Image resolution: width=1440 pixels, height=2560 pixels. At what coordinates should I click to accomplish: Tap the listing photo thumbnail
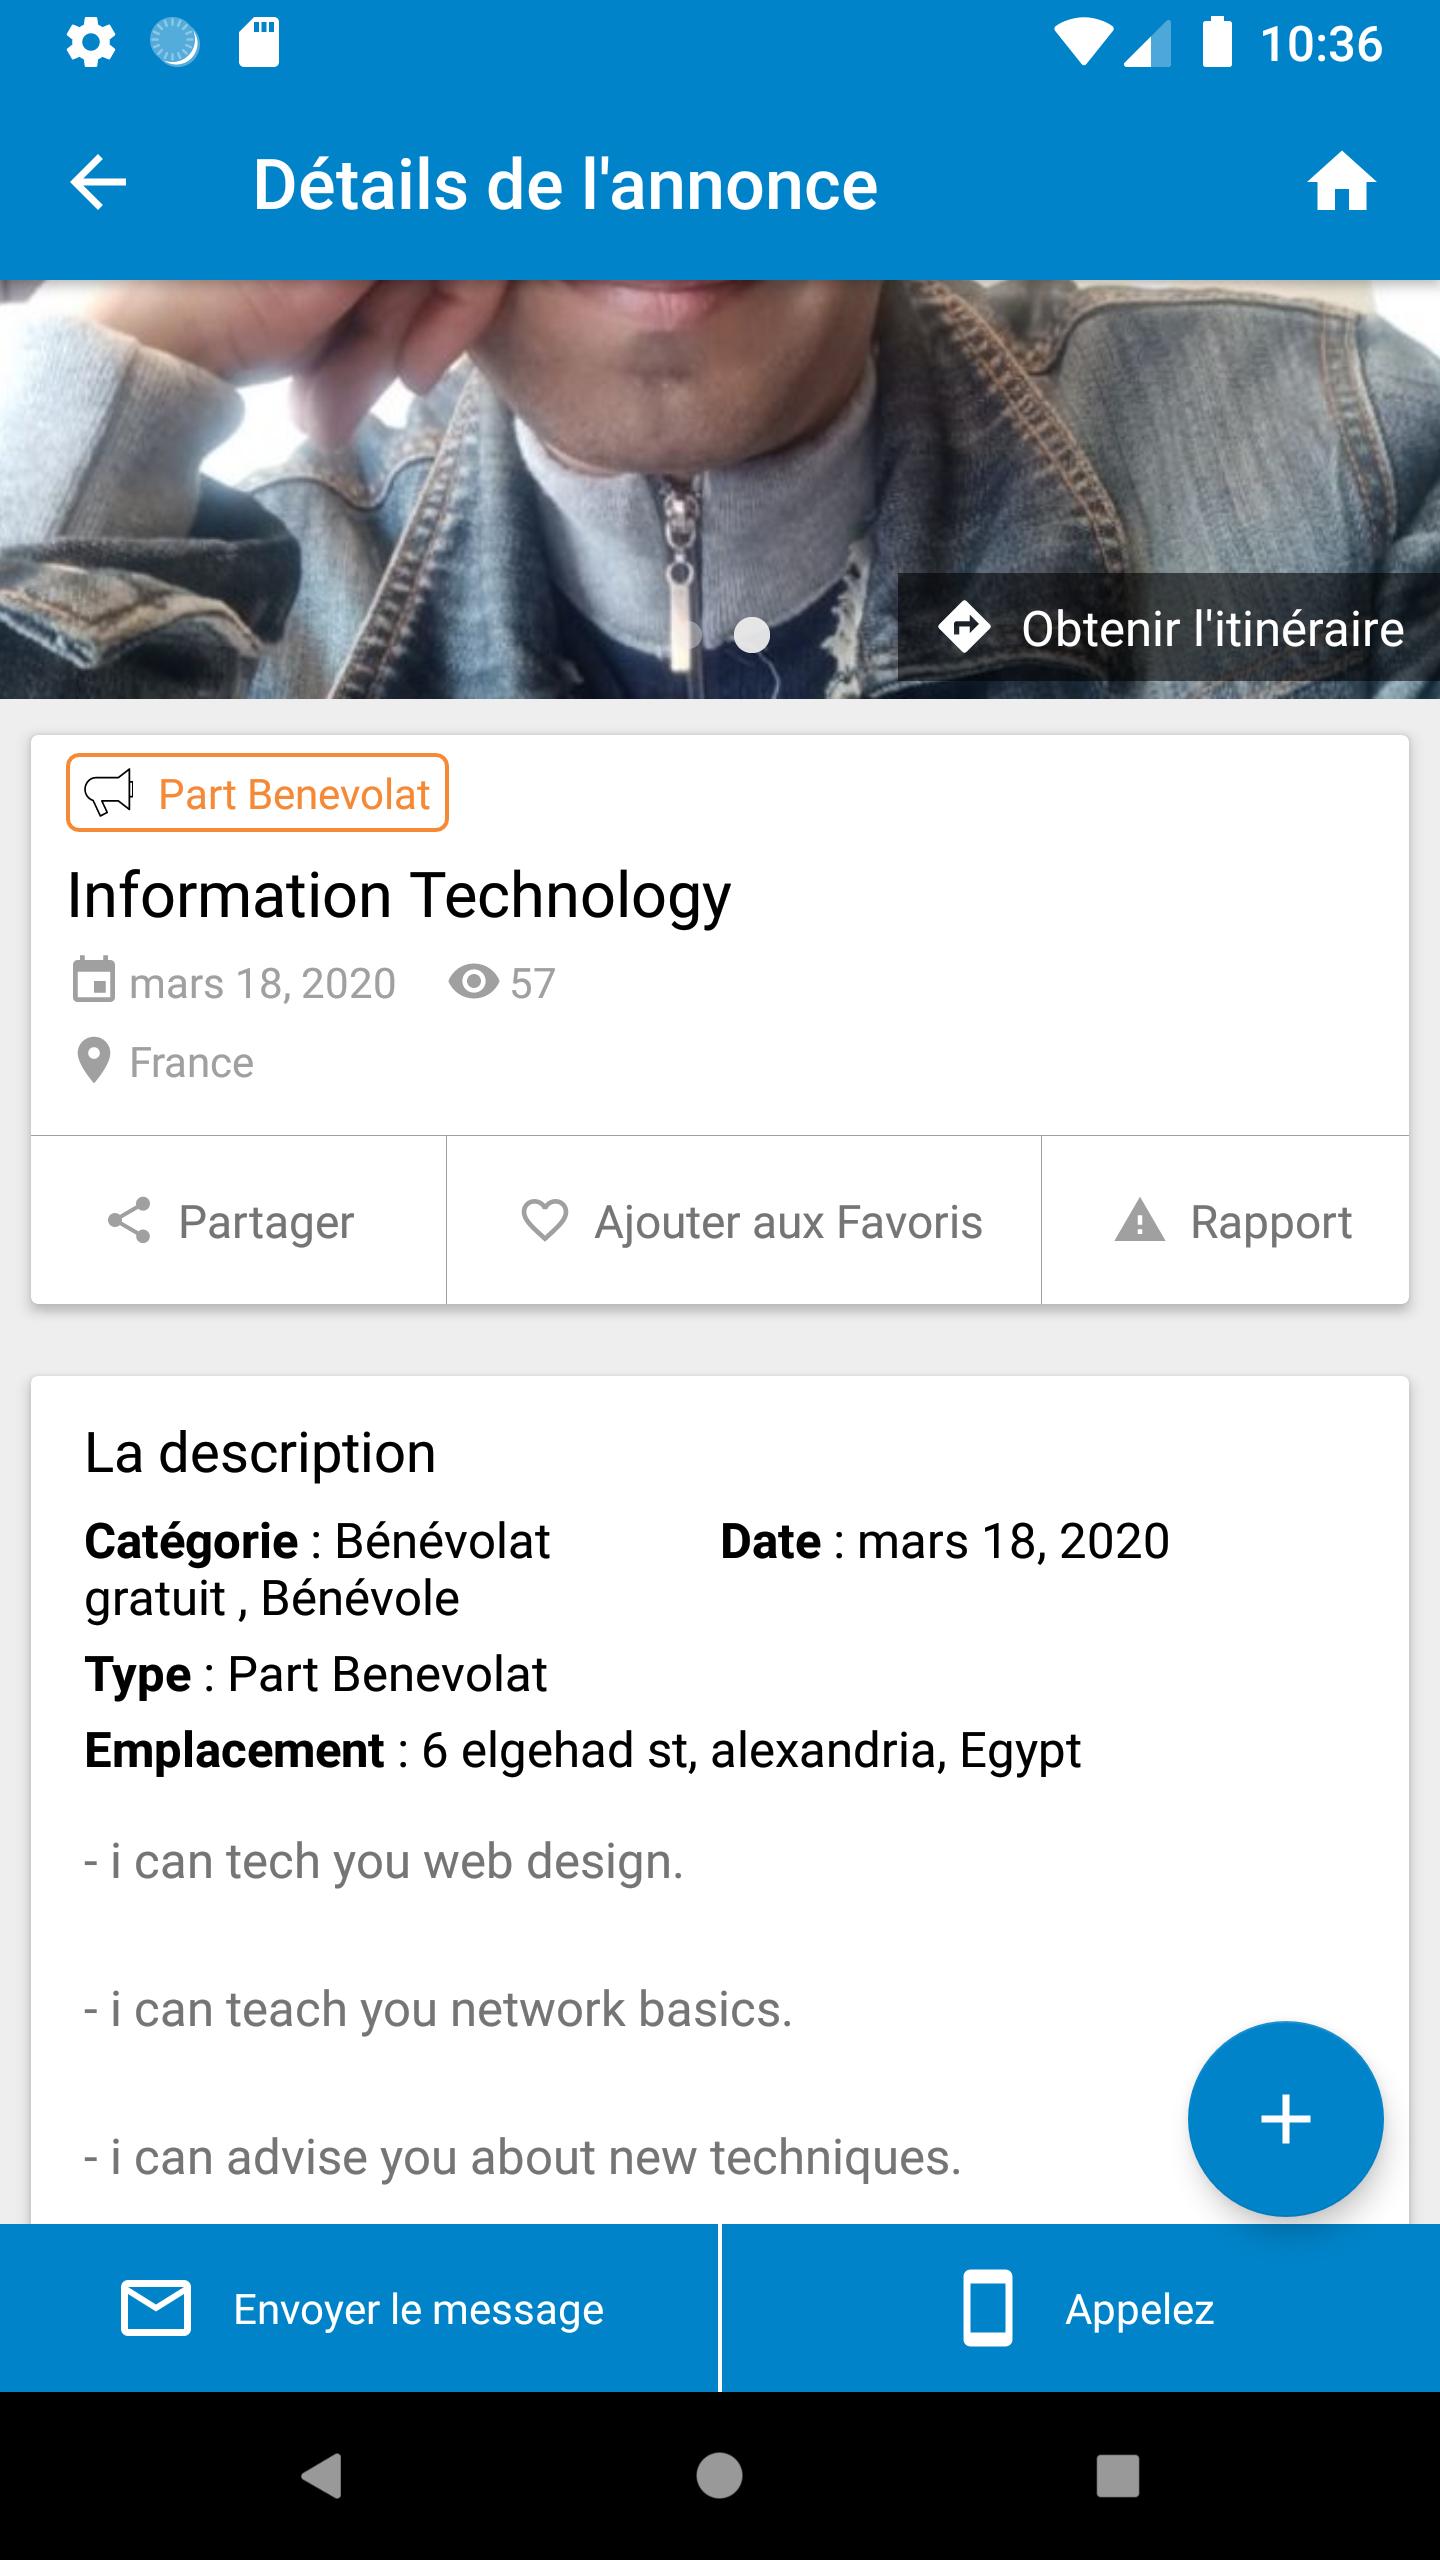coord(720,489)
